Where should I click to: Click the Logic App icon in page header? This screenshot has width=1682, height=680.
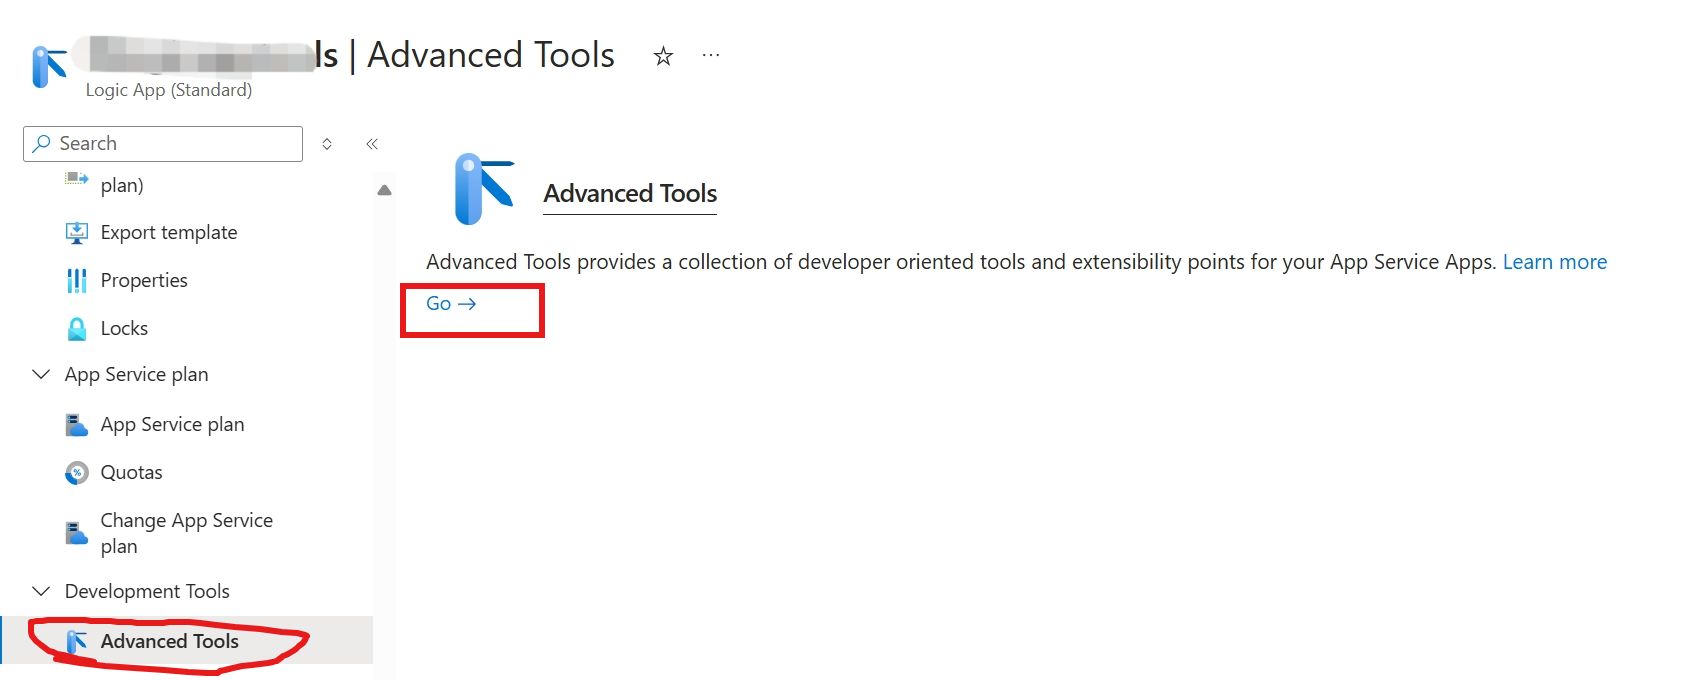[49, 67]
